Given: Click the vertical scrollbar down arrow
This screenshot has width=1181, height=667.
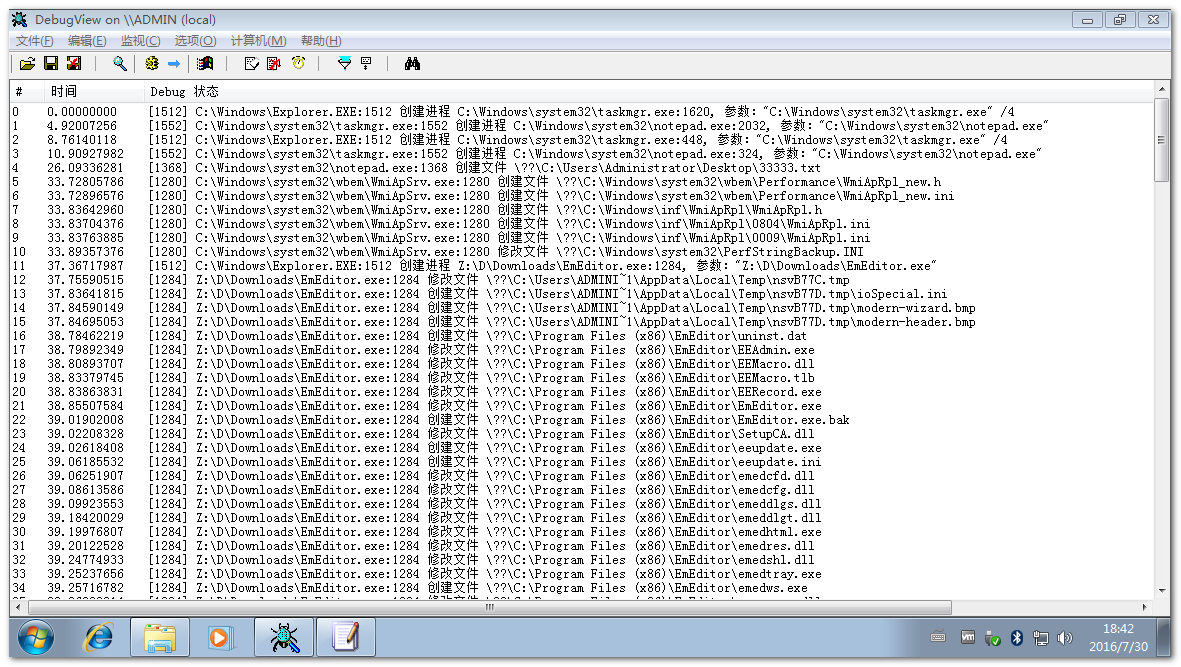Looking at the screenshot, I should coord(1162,591).
